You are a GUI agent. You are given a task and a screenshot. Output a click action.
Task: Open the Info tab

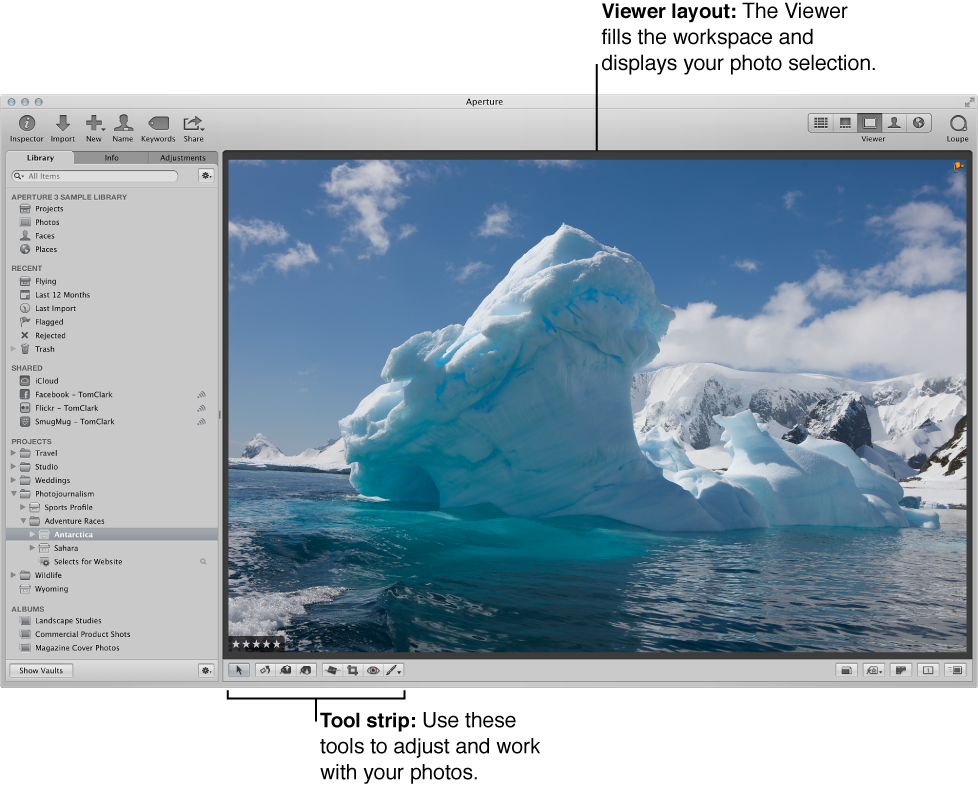112,157
